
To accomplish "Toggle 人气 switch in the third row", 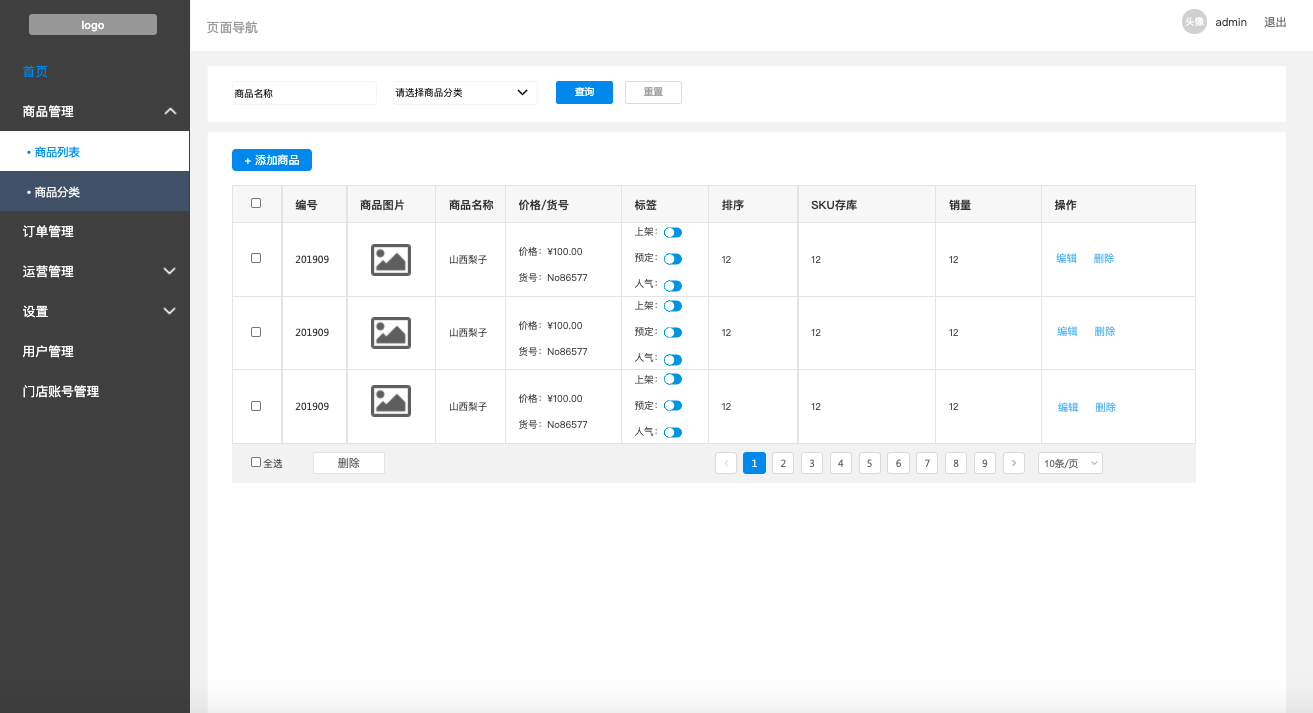I will tap(673, 432).
